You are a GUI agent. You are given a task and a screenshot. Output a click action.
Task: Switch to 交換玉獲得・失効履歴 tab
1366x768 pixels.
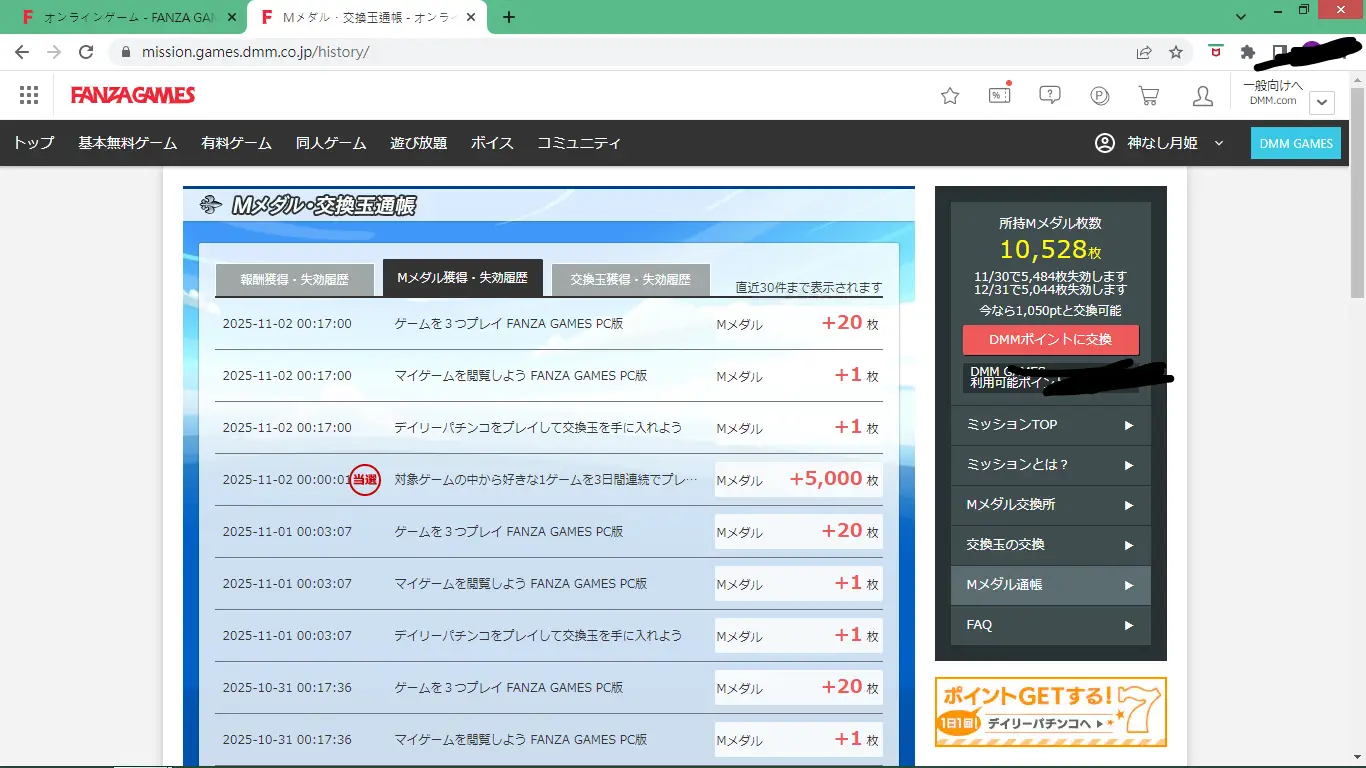coord(630,280)
